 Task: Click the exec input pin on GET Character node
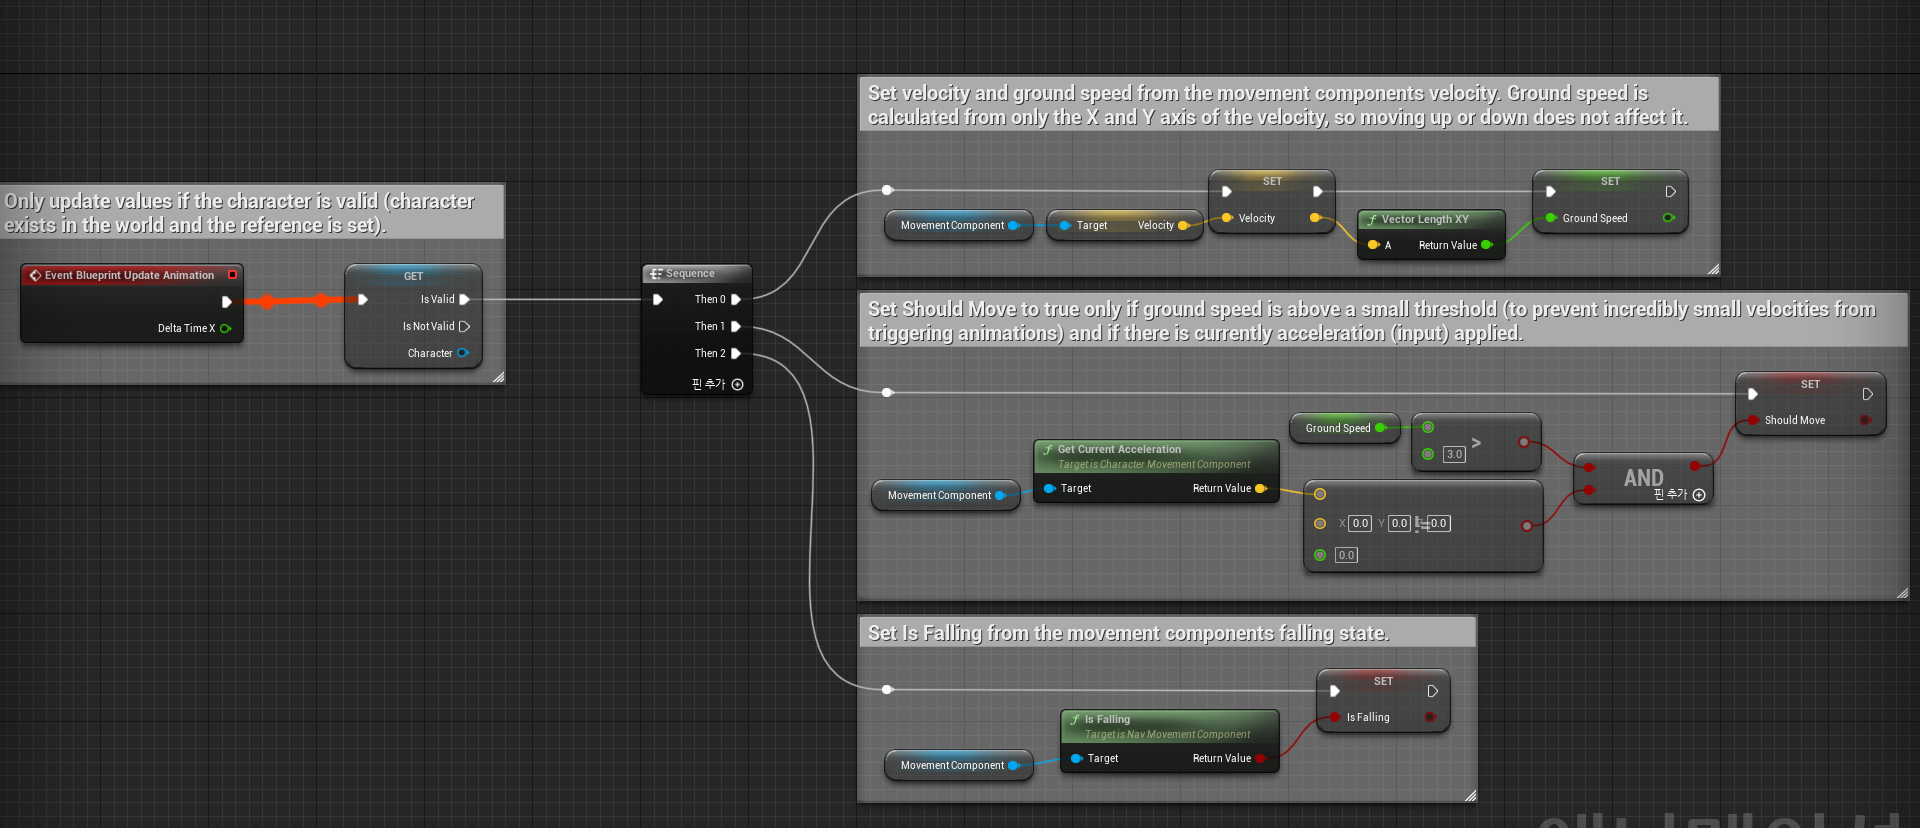[363, 299]
